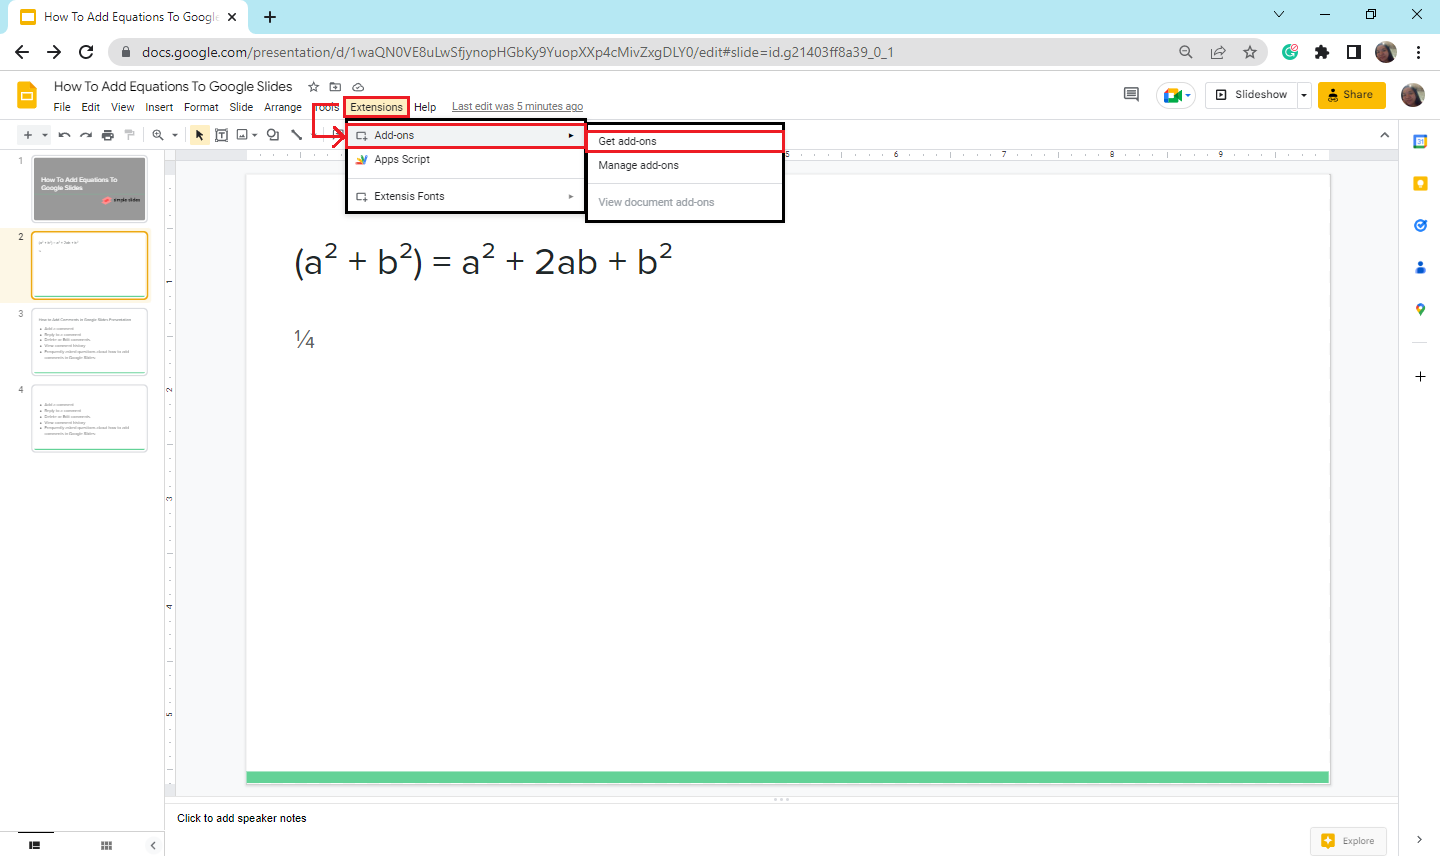1440x856 pixels.
Task: Open the last edit history link
Action: tap(517, 107)
